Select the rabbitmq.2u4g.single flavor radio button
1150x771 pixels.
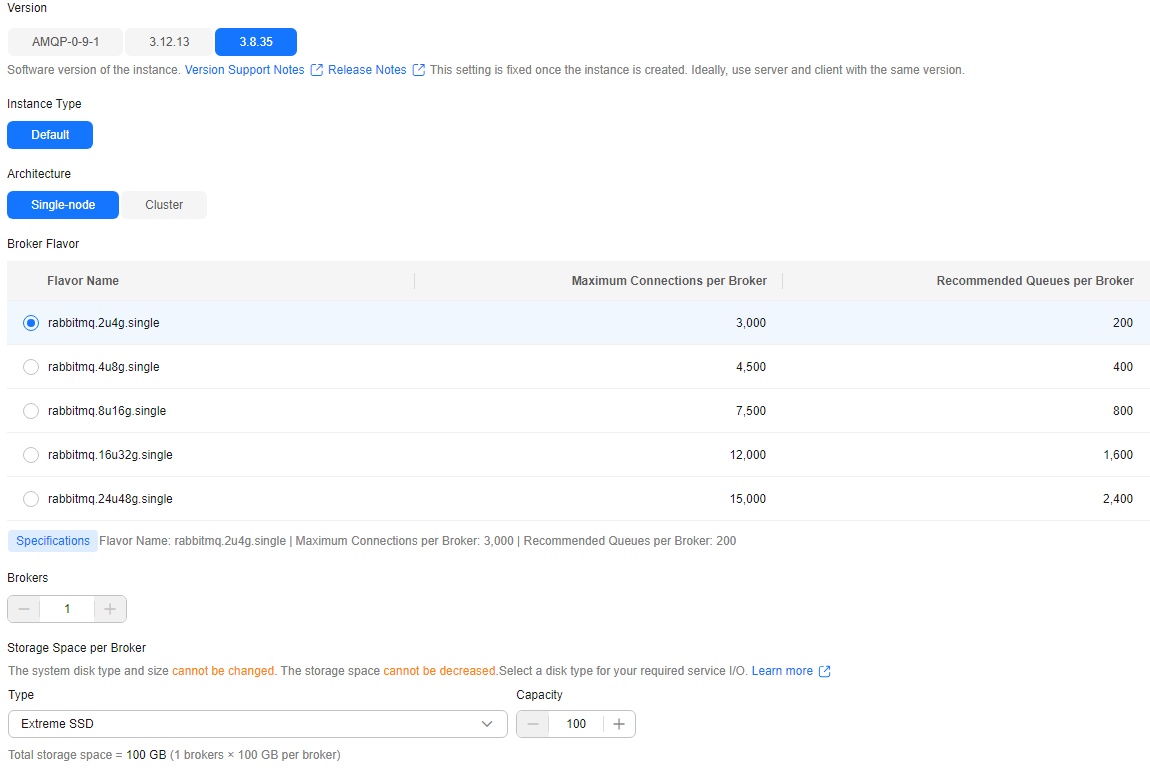pos(31,323)
